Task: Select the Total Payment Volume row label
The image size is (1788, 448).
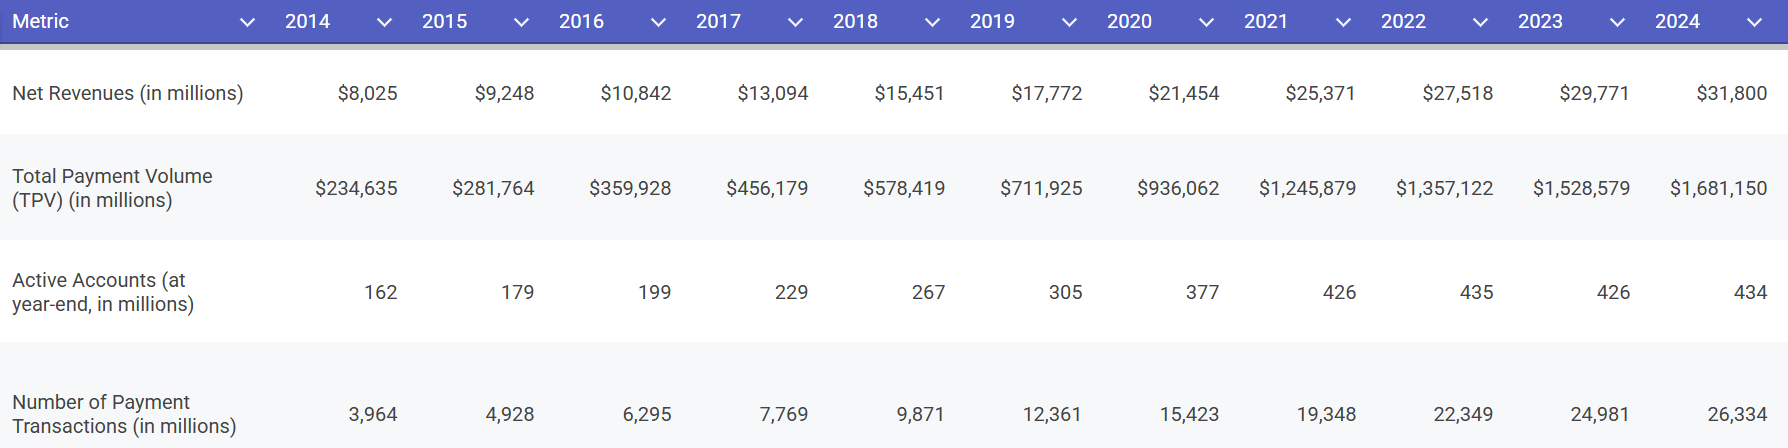Action: pos(112,188)
